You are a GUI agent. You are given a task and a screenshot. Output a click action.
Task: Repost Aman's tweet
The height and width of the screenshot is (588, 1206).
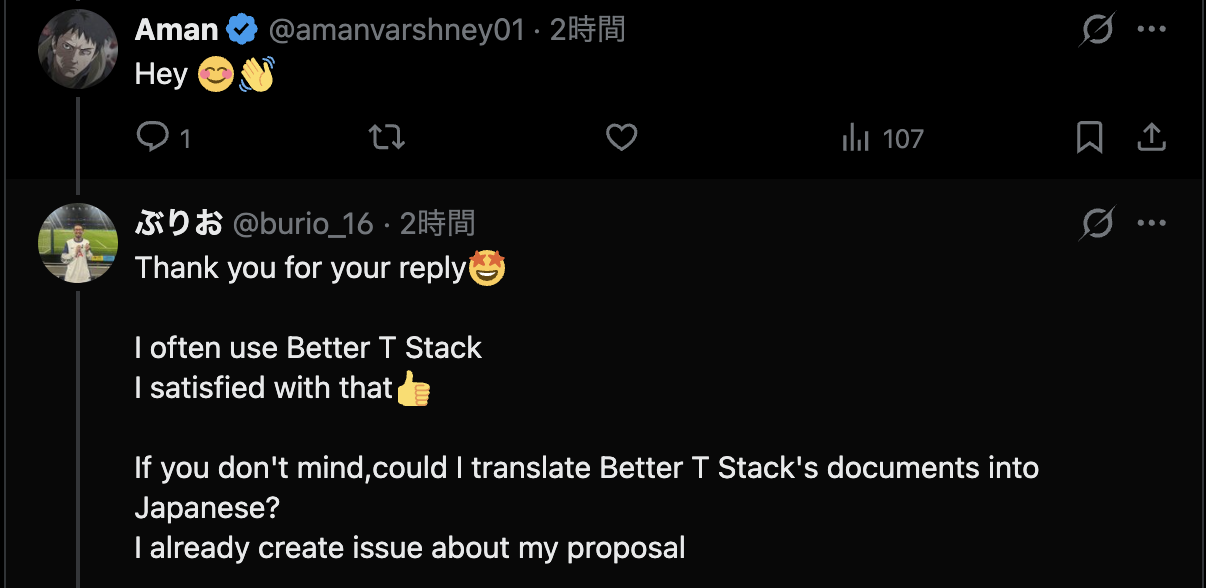387,137
